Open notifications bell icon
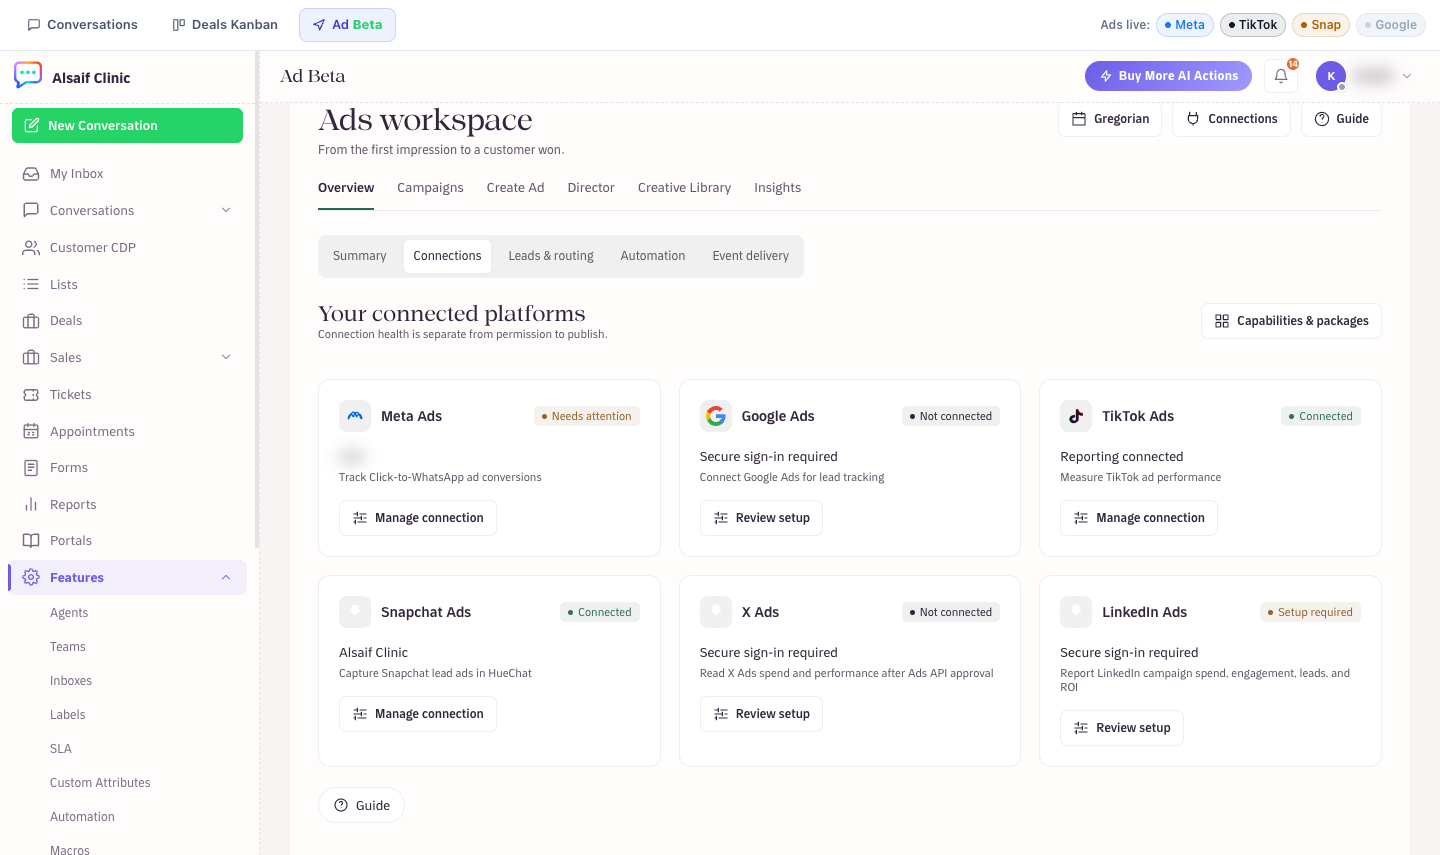 pyautogui.click(x=1281, y=76)
